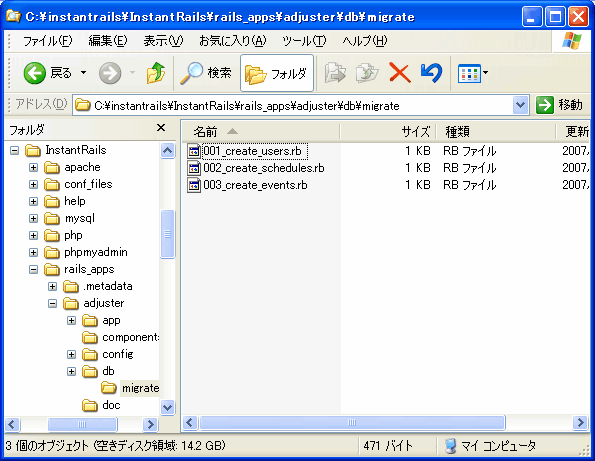Go up one folder level icon
This screenshot has width=595, height=461.
coord(156,73)
